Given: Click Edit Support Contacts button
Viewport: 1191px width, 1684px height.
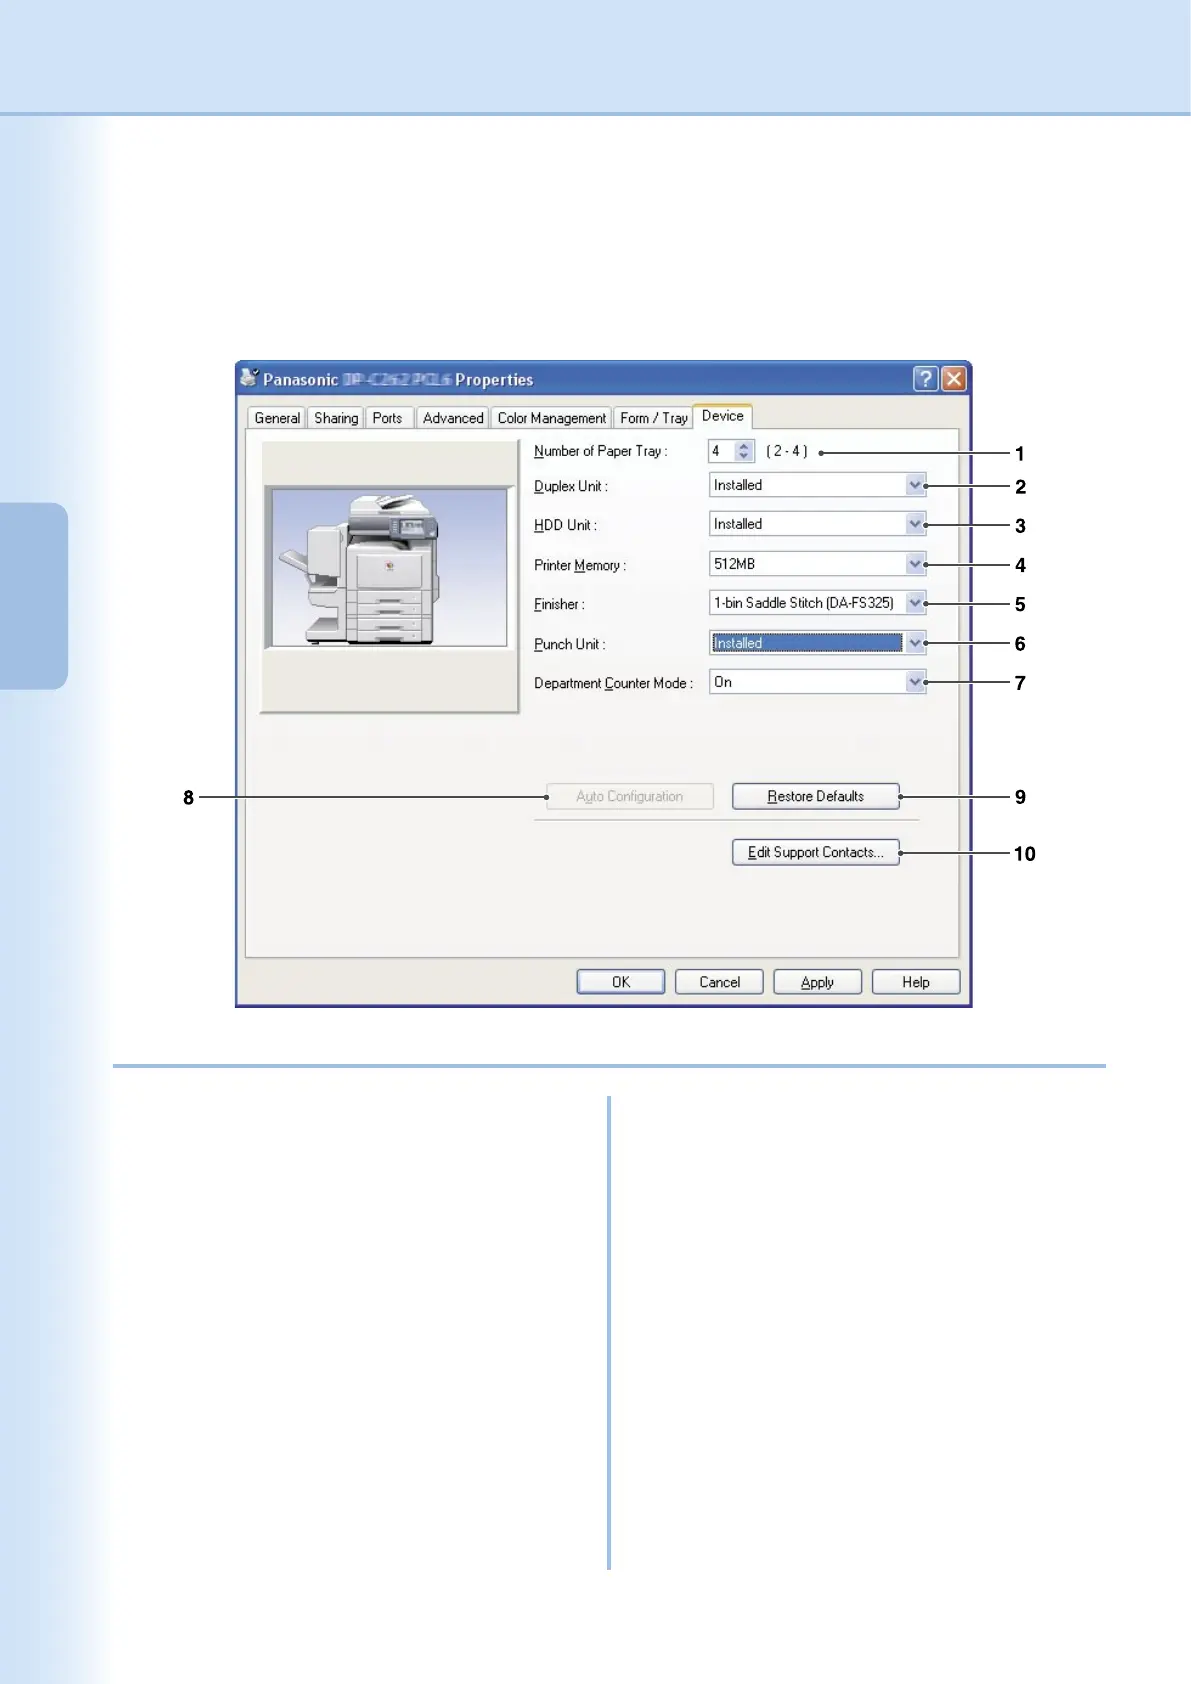Looking at the screenshot, I should [815, 852].
